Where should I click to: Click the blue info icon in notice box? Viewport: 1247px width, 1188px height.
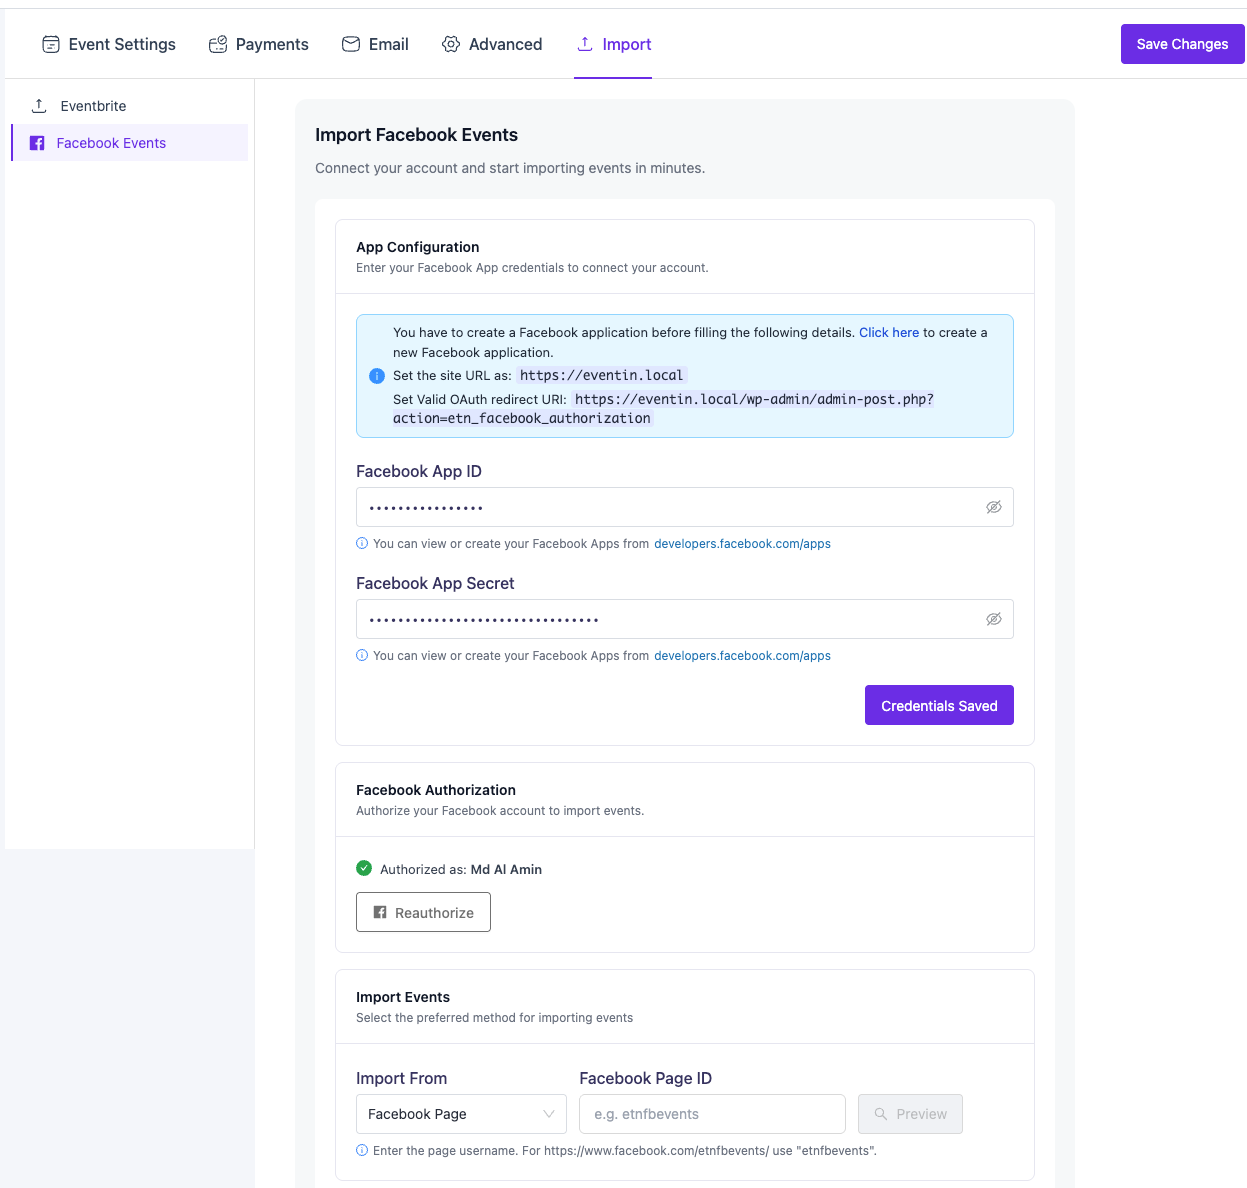coord(377,376)
